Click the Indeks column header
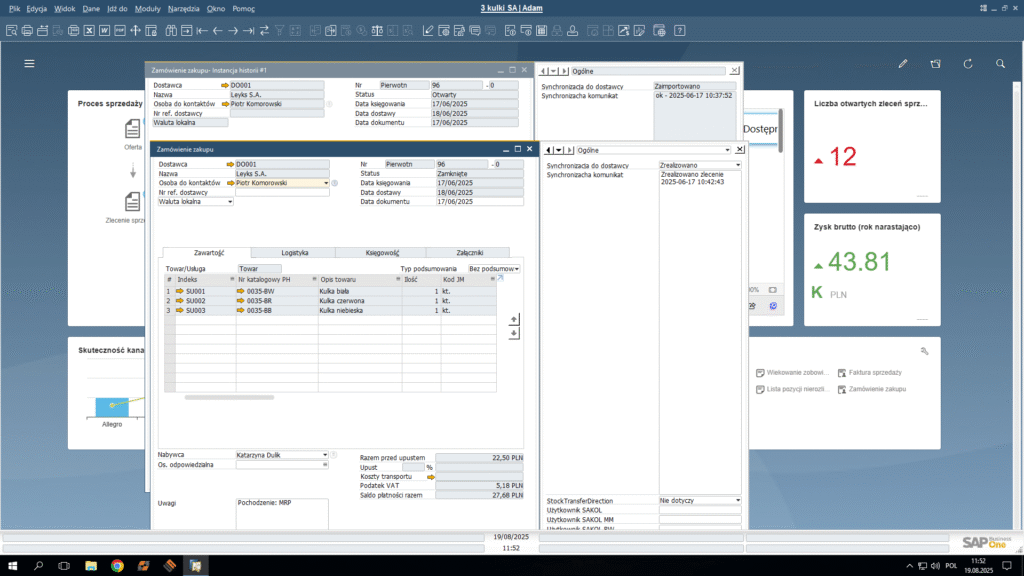 (x=205, y=280)
